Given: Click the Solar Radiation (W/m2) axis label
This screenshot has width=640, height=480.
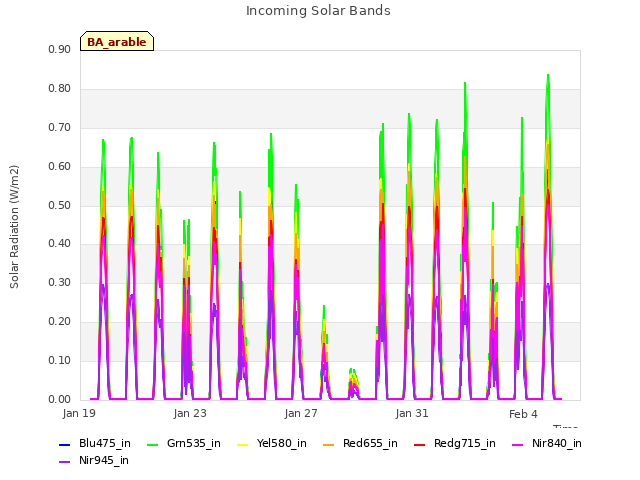Looking at the screenshot, I should point(14,227).
